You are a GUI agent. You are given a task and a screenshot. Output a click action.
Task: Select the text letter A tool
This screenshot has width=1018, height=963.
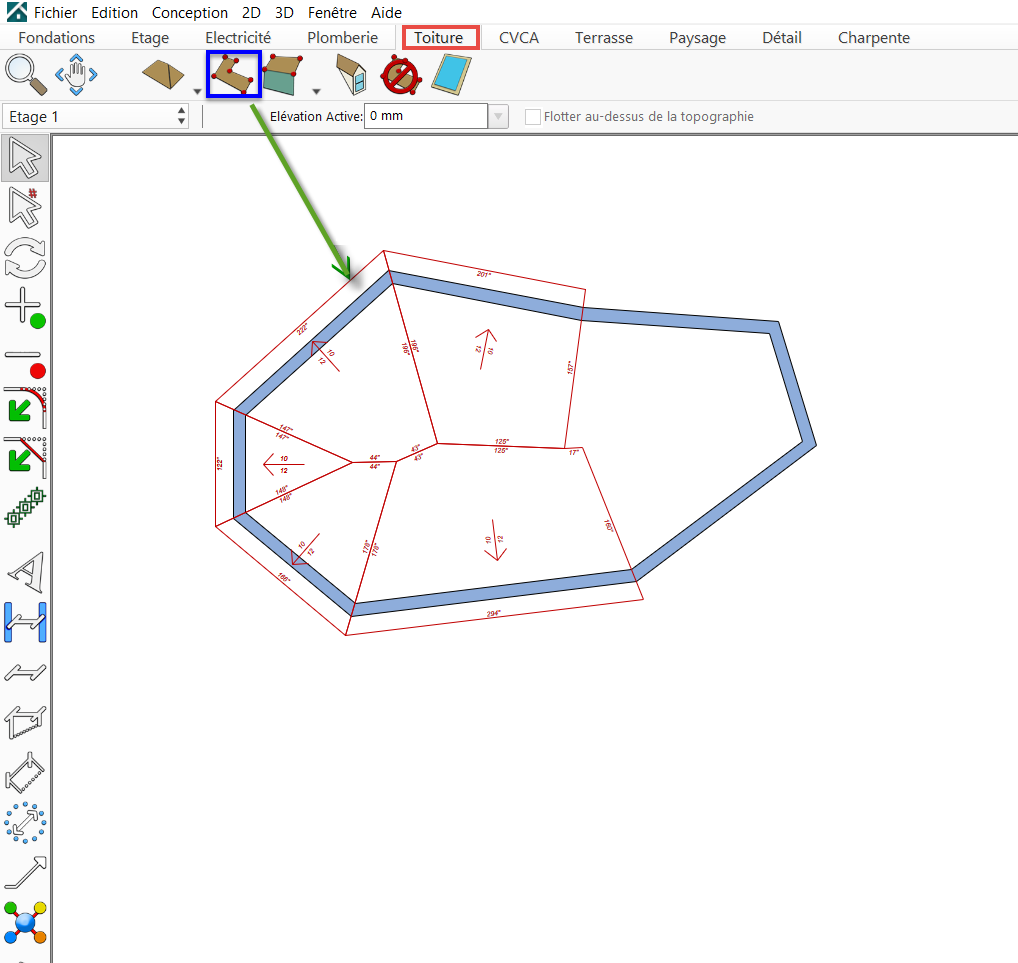pyautogui.click(x=27, y=572)
